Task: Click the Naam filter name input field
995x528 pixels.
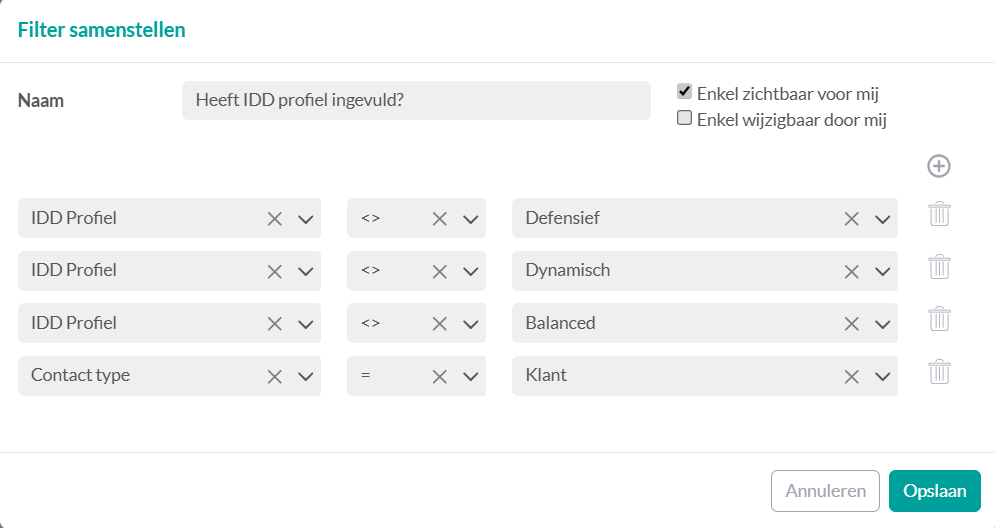Action: click(416, 101)
